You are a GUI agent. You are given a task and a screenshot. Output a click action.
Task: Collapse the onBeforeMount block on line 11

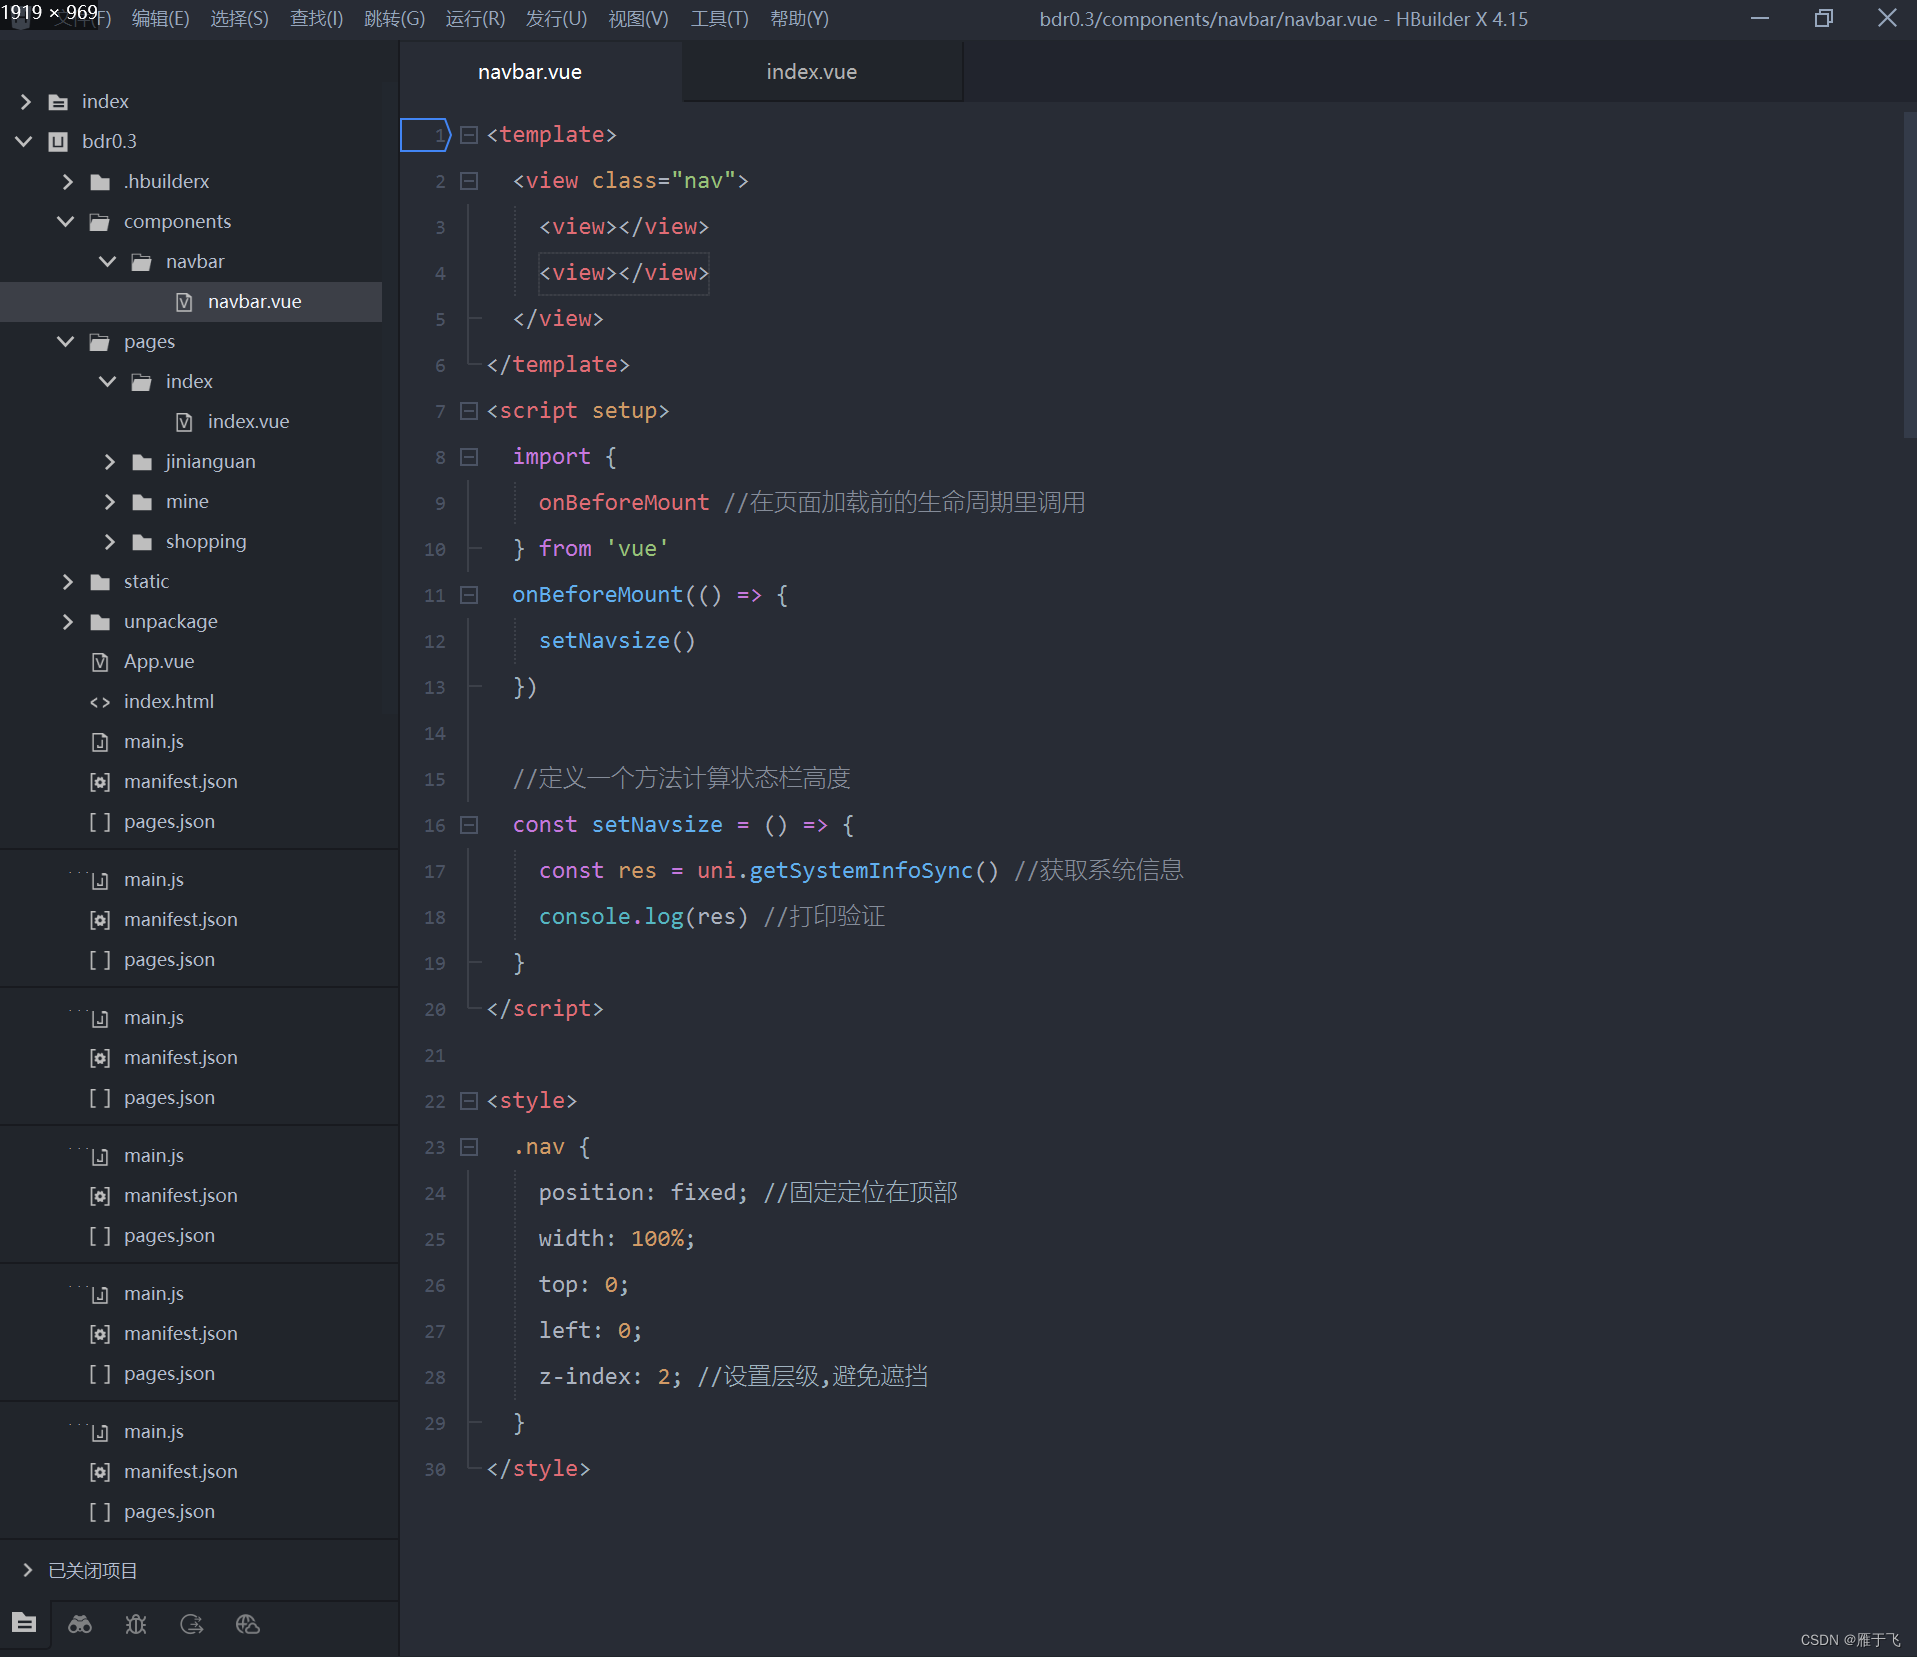(x=468, y=595)
